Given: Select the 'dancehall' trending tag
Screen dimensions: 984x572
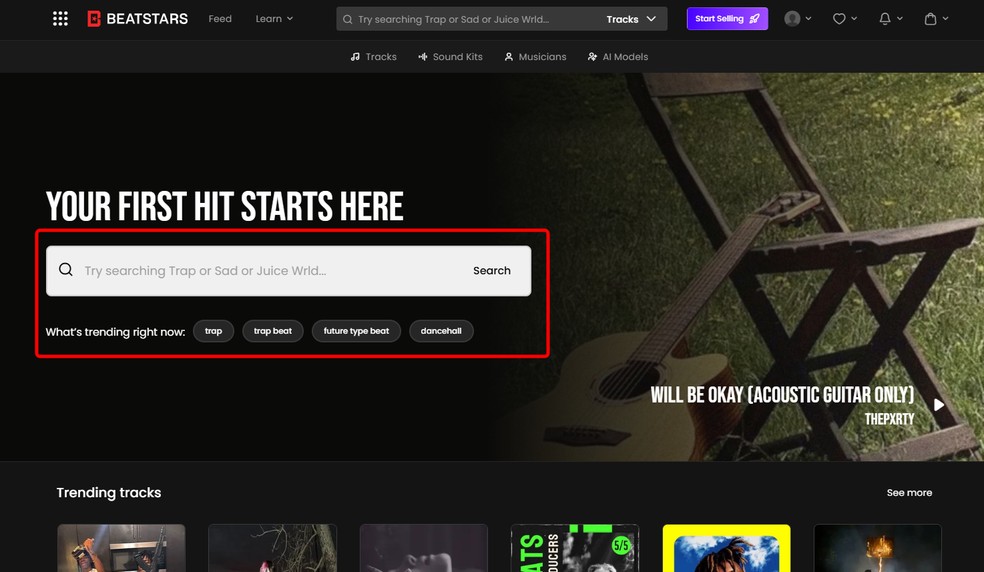Looking at the screenshot, I should coord(441,331).
